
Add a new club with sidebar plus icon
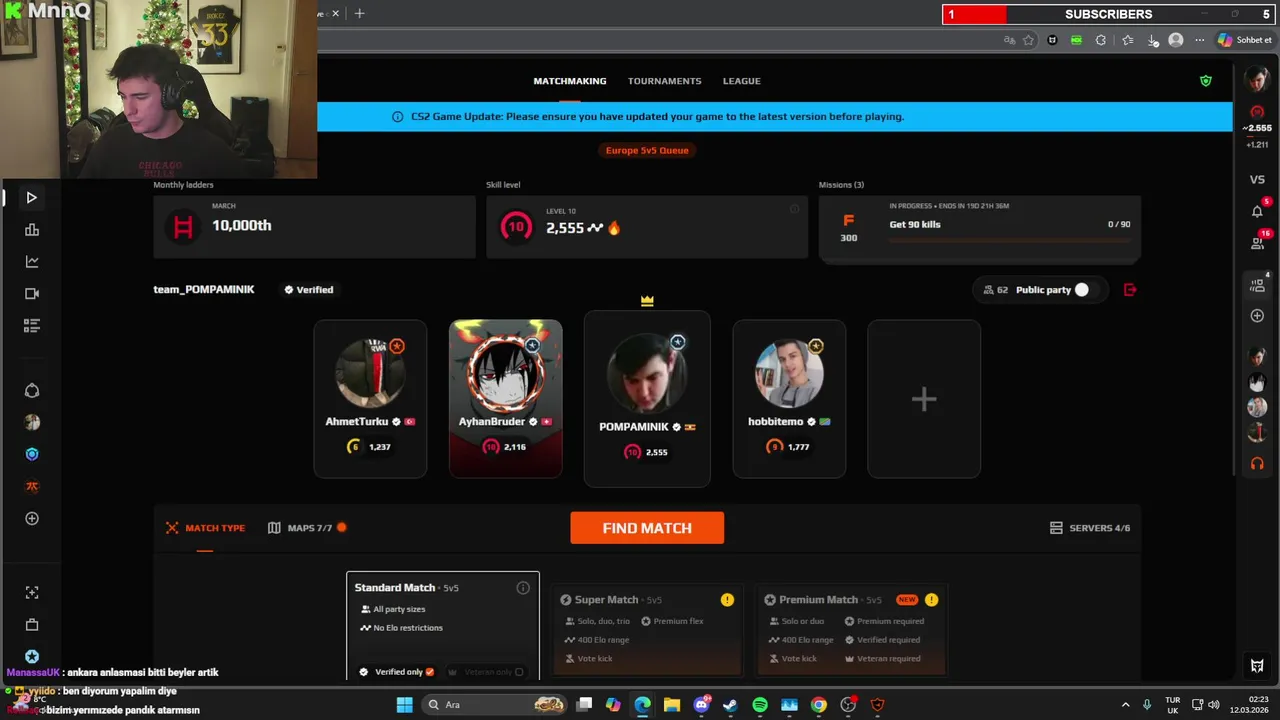[32, 518]
